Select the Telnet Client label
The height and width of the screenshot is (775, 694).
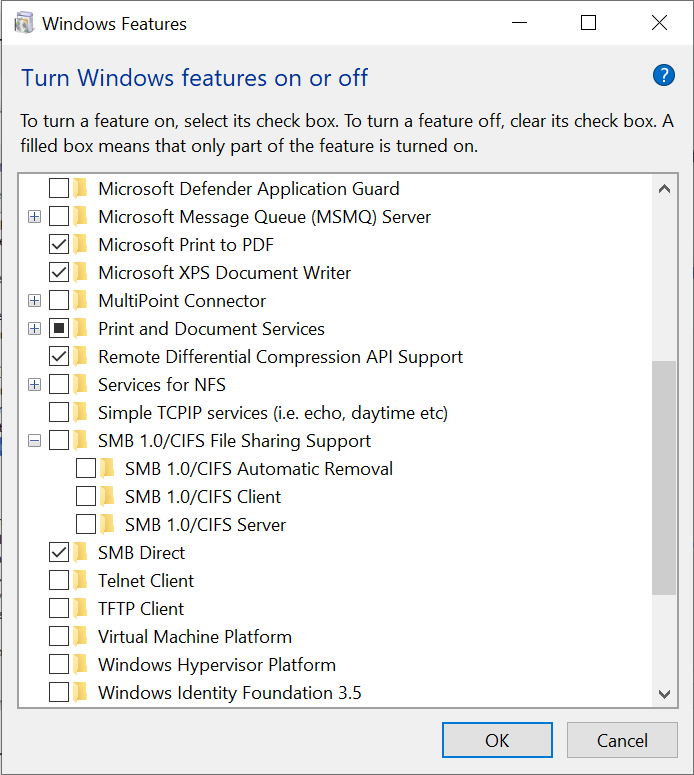[x=146, y=581]
